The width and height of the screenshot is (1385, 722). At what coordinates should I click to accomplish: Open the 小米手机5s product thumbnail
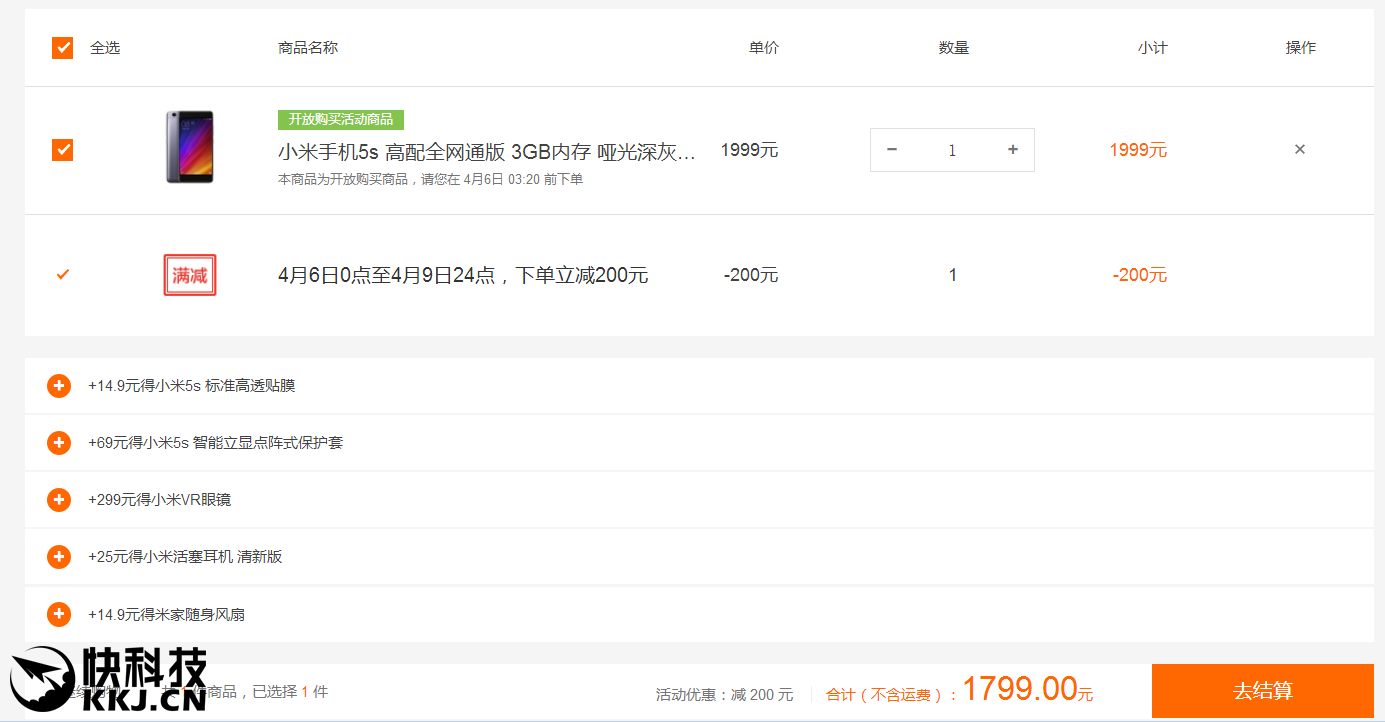190,147
